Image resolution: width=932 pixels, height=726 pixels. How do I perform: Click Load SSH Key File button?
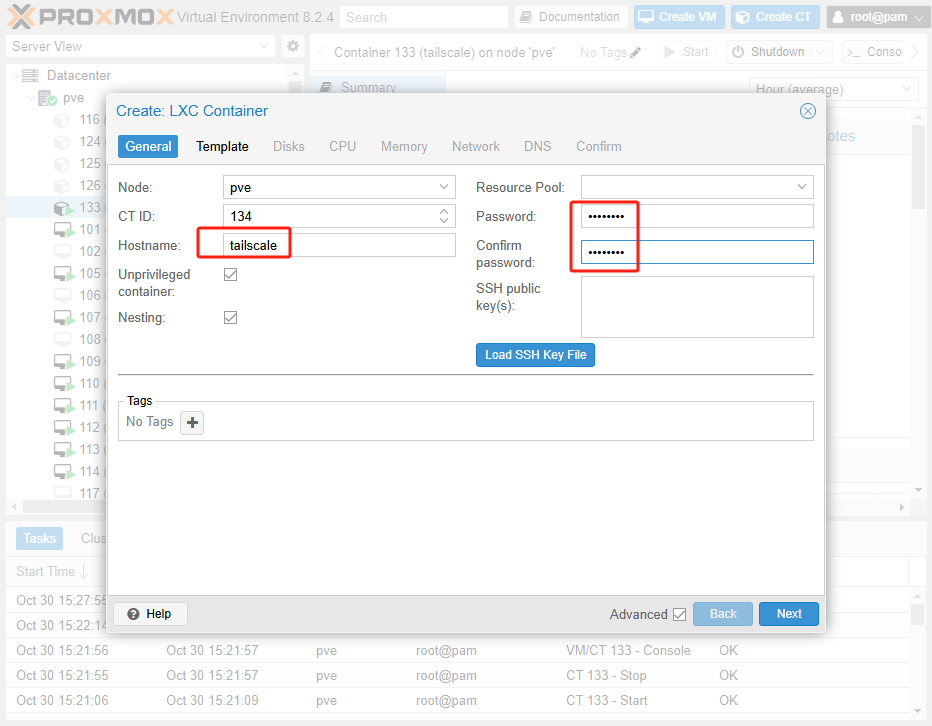536,355
